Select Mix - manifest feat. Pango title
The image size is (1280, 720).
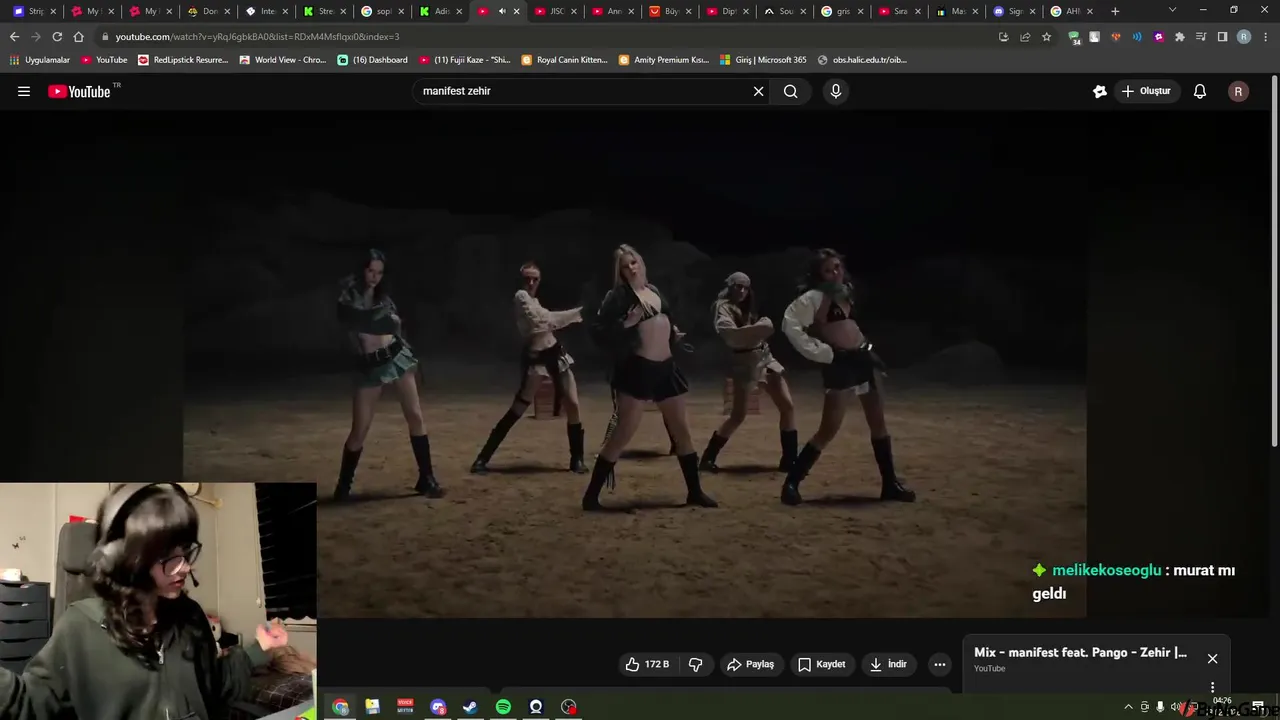point(1080,652)
